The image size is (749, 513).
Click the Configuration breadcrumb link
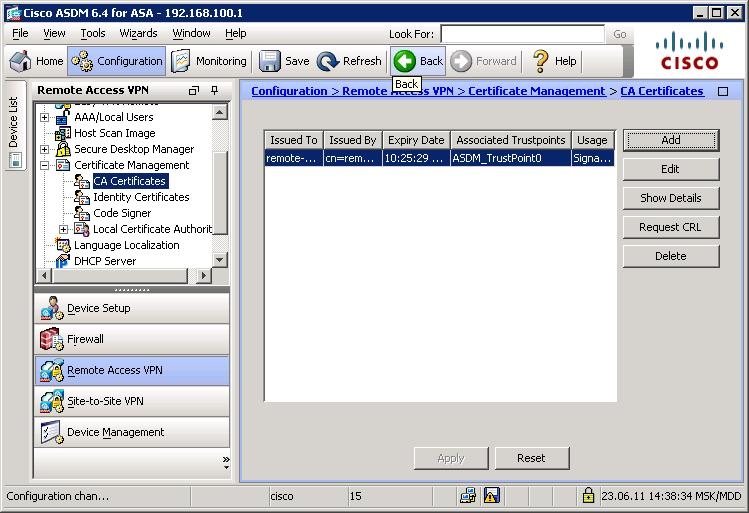point(289,91)
